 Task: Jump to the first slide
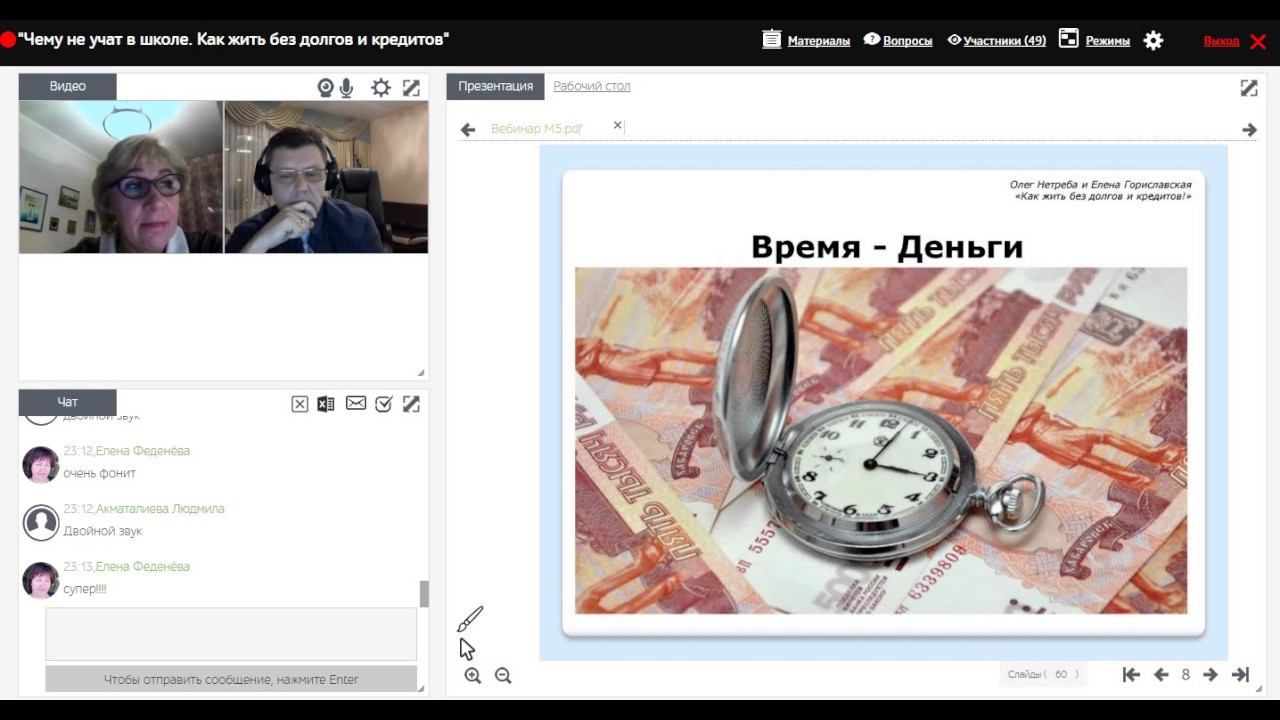tap(1131, 675)
